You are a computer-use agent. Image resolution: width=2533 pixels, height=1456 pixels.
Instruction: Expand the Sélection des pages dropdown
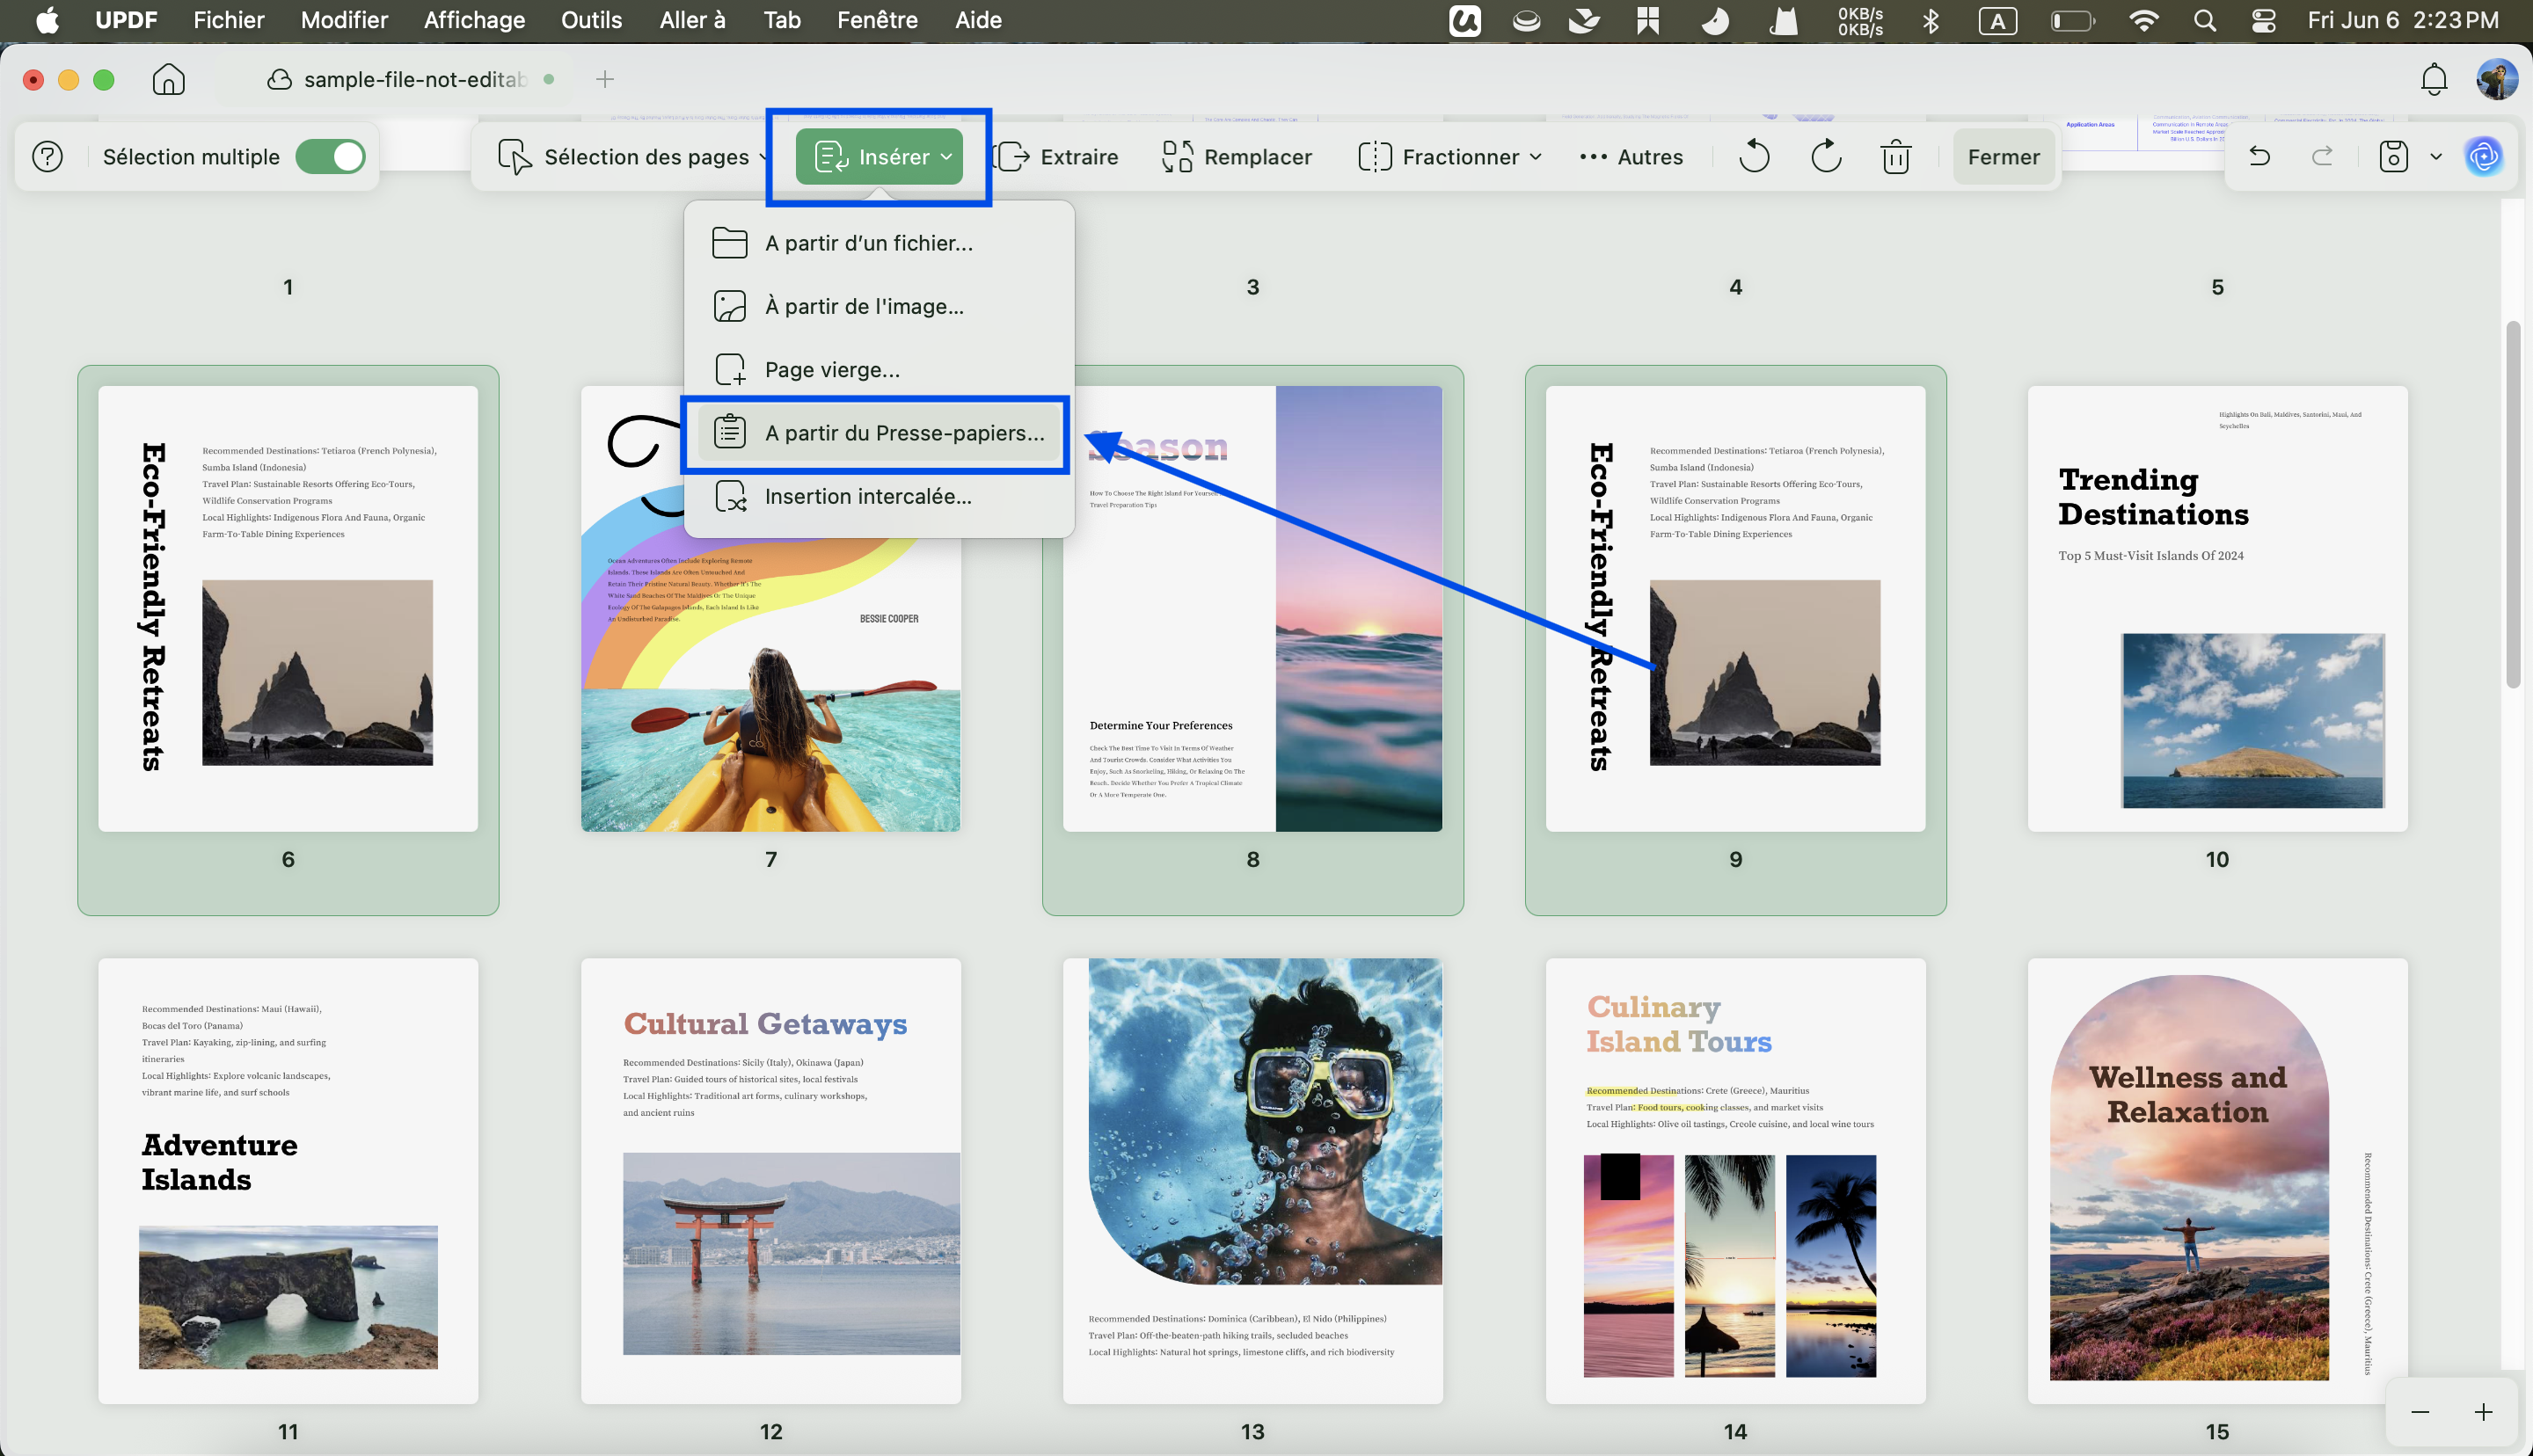coord(633,157)
